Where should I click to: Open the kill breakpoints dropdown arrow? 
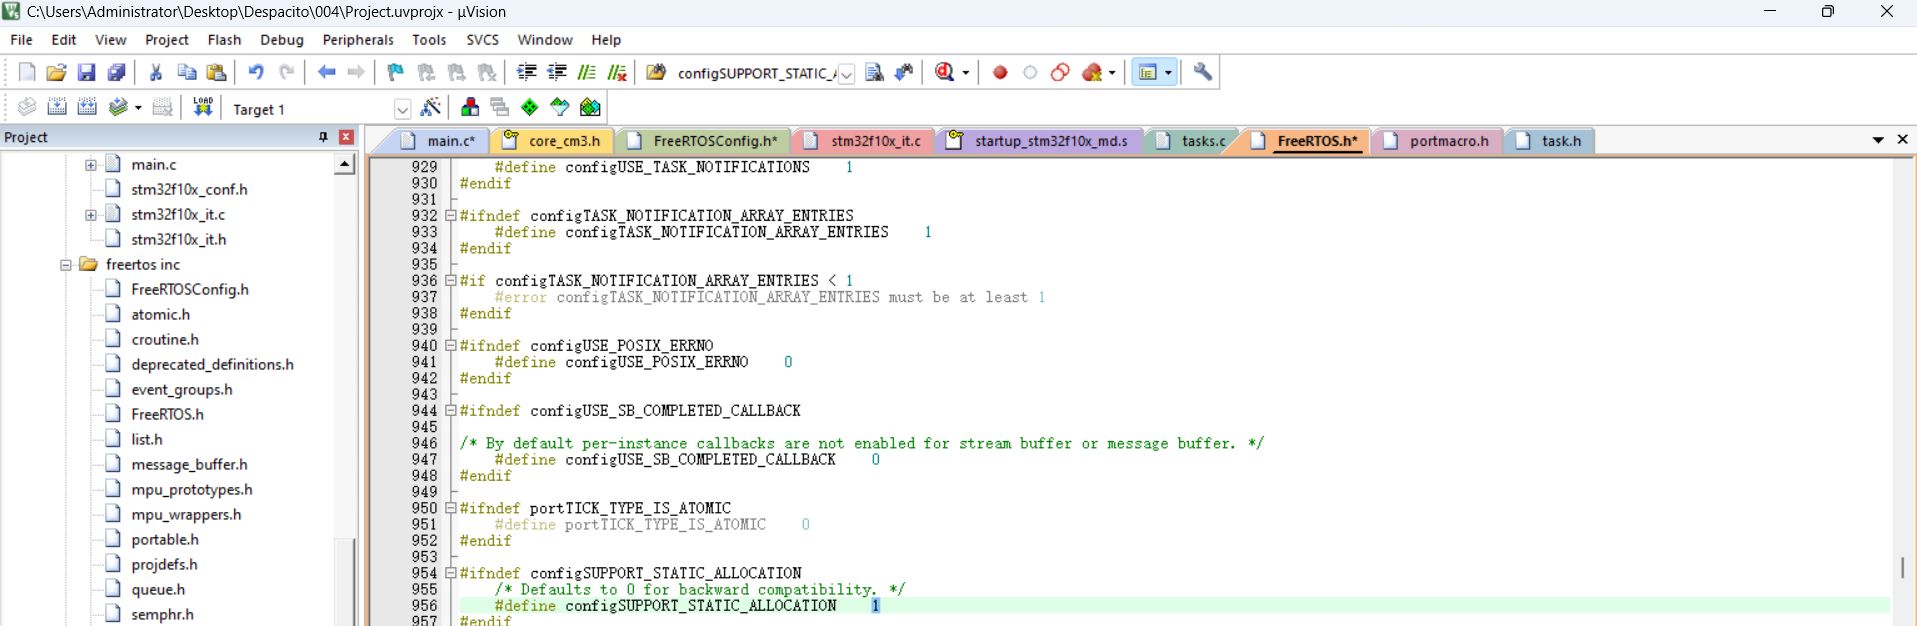pos(1112,72)
